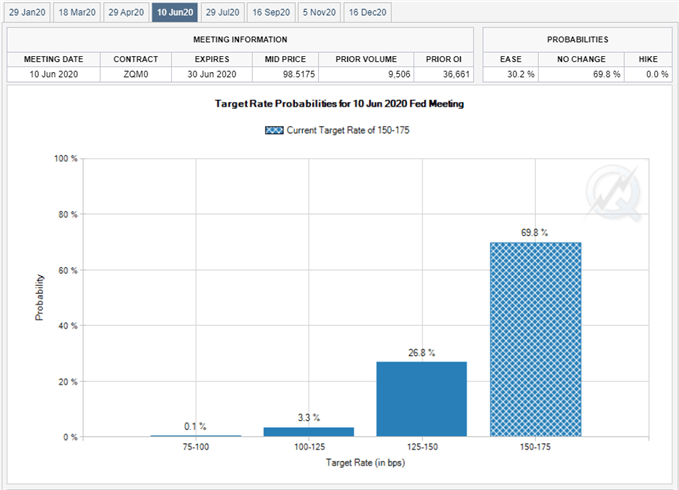Click the ZQM0 contract cell

135,74
